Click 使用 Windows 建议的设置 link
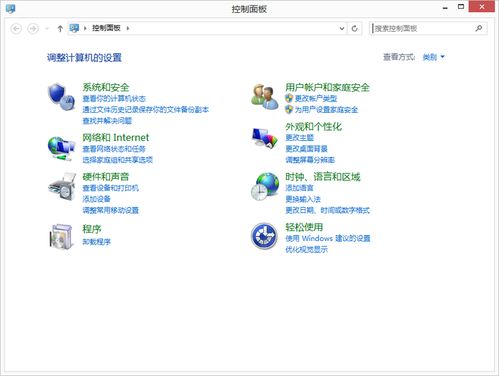The image size is (499, 376). click(328, 238)
